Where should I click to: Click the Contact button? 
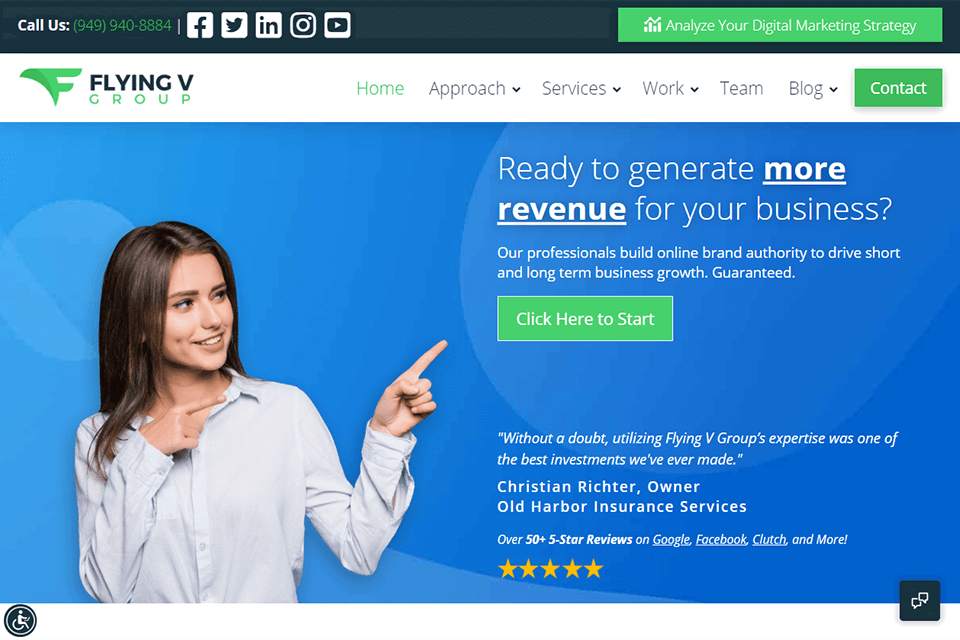click(898, 88)
